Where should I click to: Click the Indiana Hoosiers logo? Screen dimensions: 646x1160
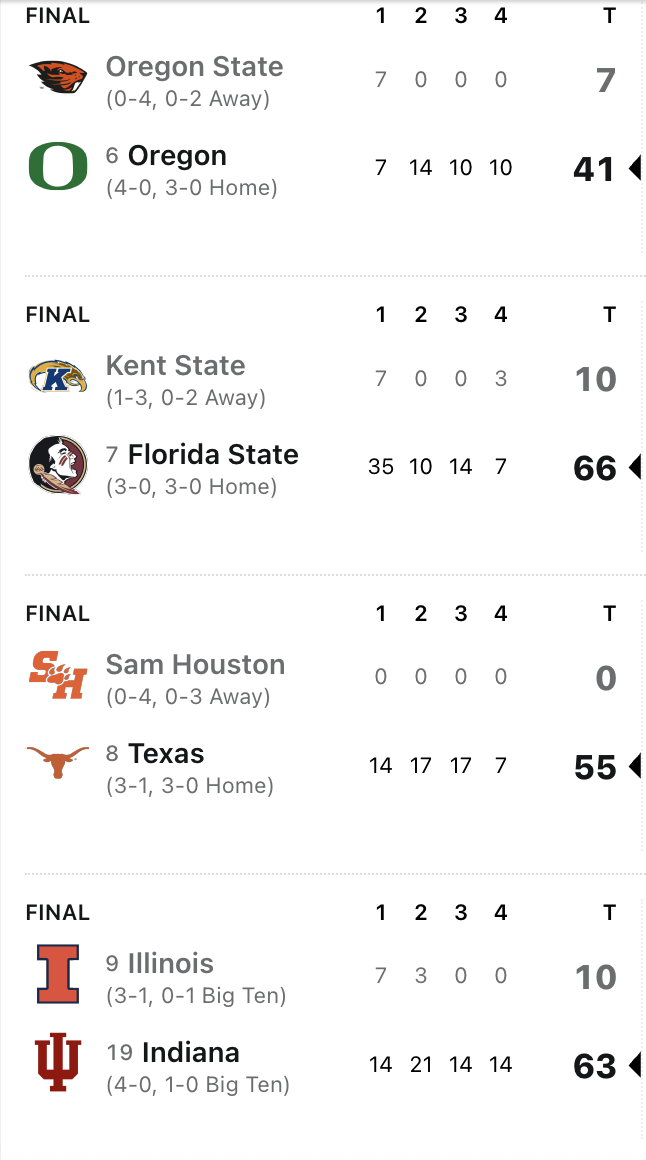[57, 1063]
